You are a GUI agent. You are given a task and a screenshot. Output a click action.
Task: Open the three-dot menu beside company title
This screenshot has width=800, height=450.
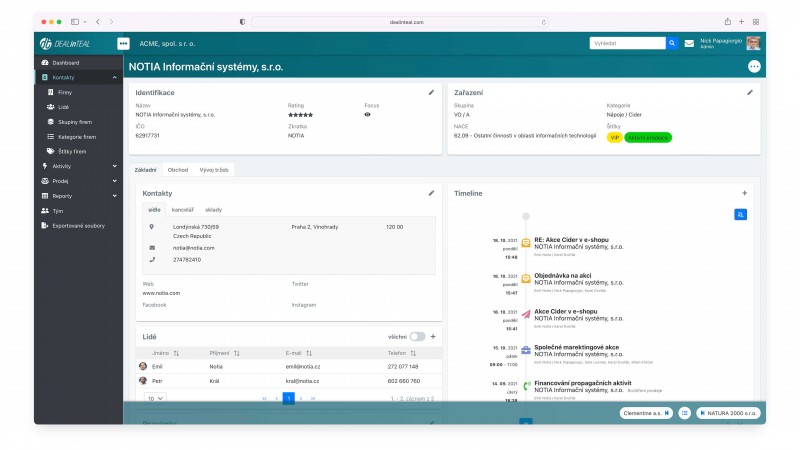754,66
